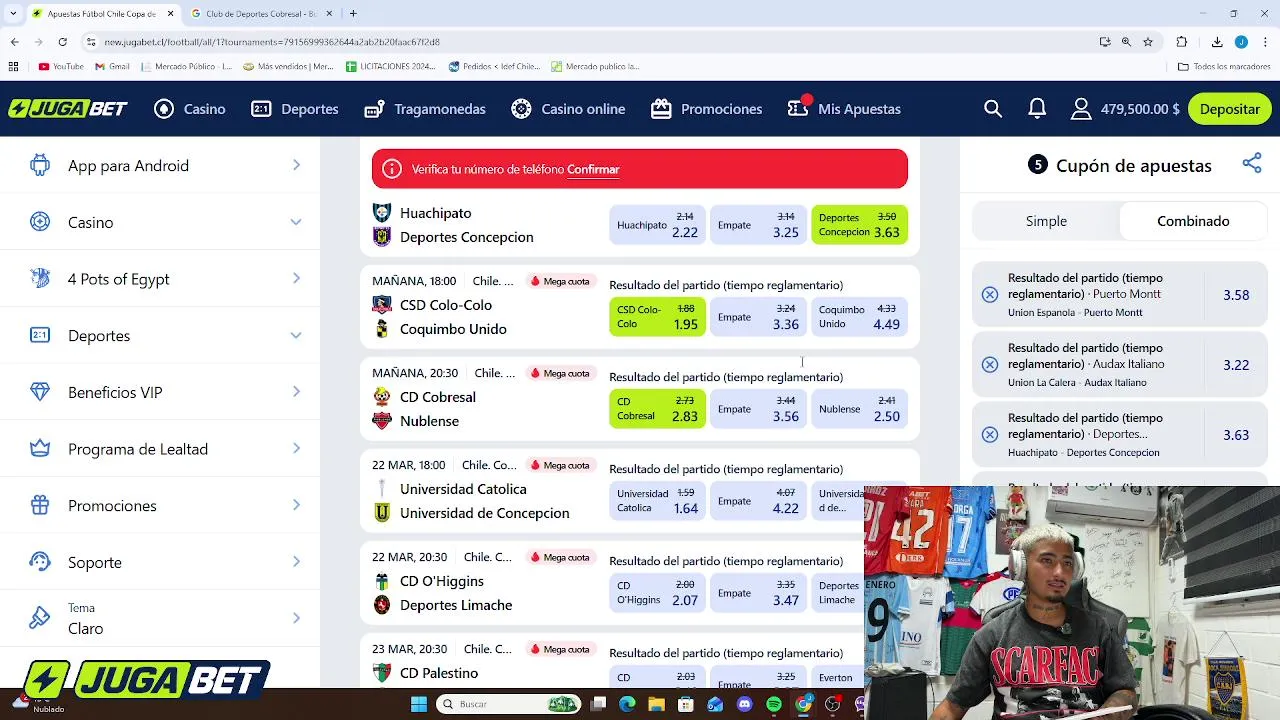Screen dimensions: 1280x720
Task: Open Promociones sidebar chevron arrow
Action: pyautogui.click(x=296, y=505)
